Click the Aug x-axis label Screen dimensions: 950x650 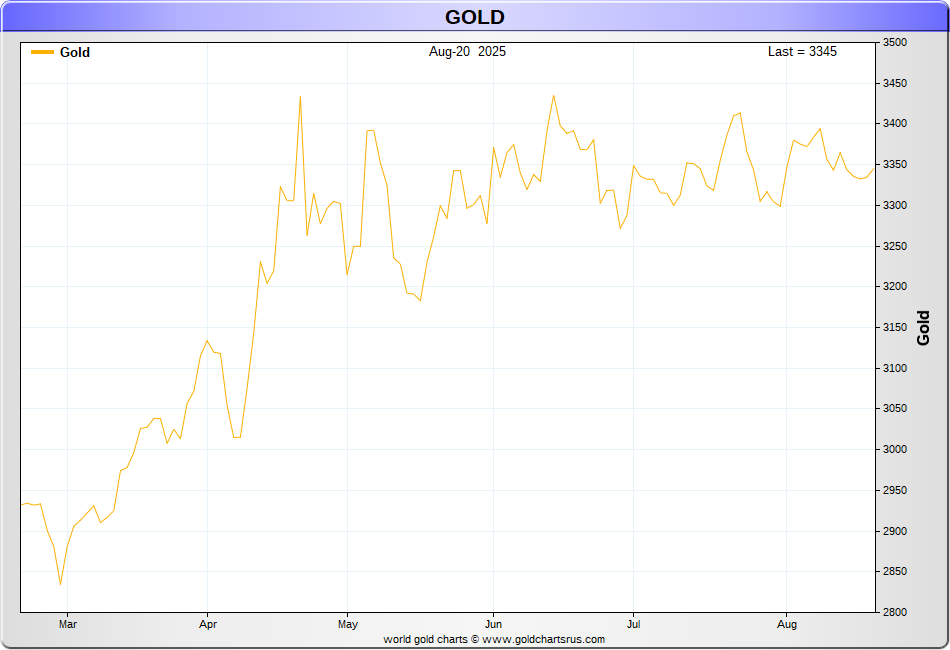pos(786,624)
